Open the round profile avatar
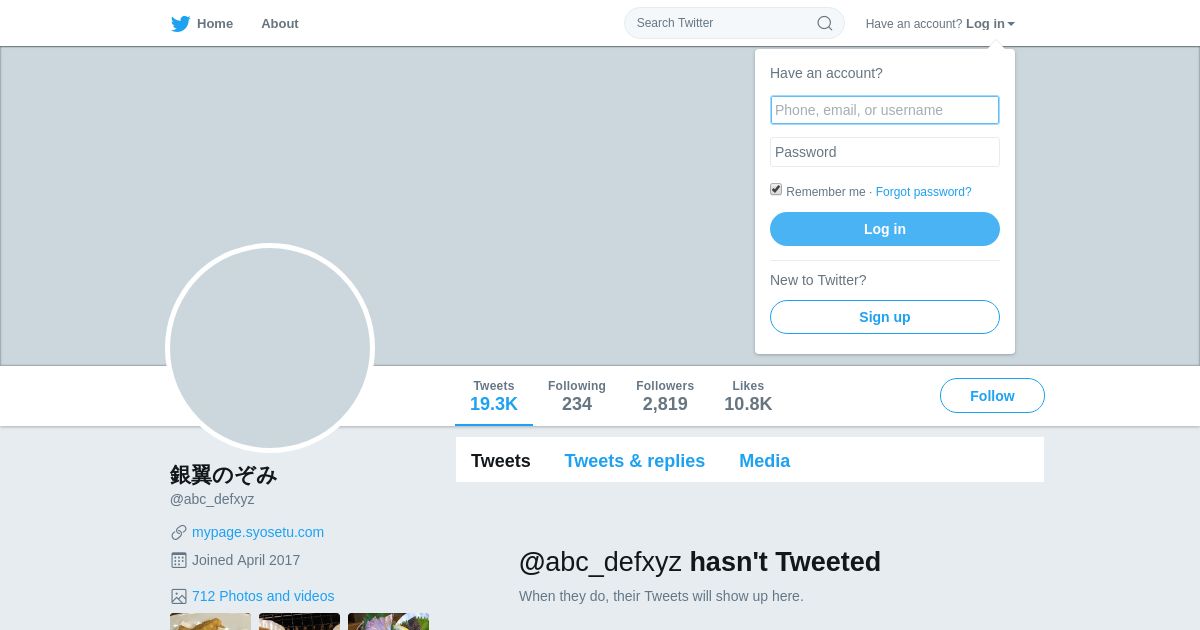 pyautogui.click(x=270, y=348)
